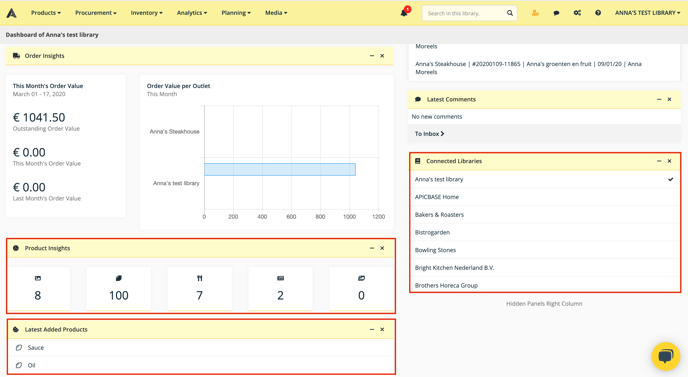The width and height of the screenshot is (688, 377).
Task: Open the users icon in top bar
Action: point(535,13)
